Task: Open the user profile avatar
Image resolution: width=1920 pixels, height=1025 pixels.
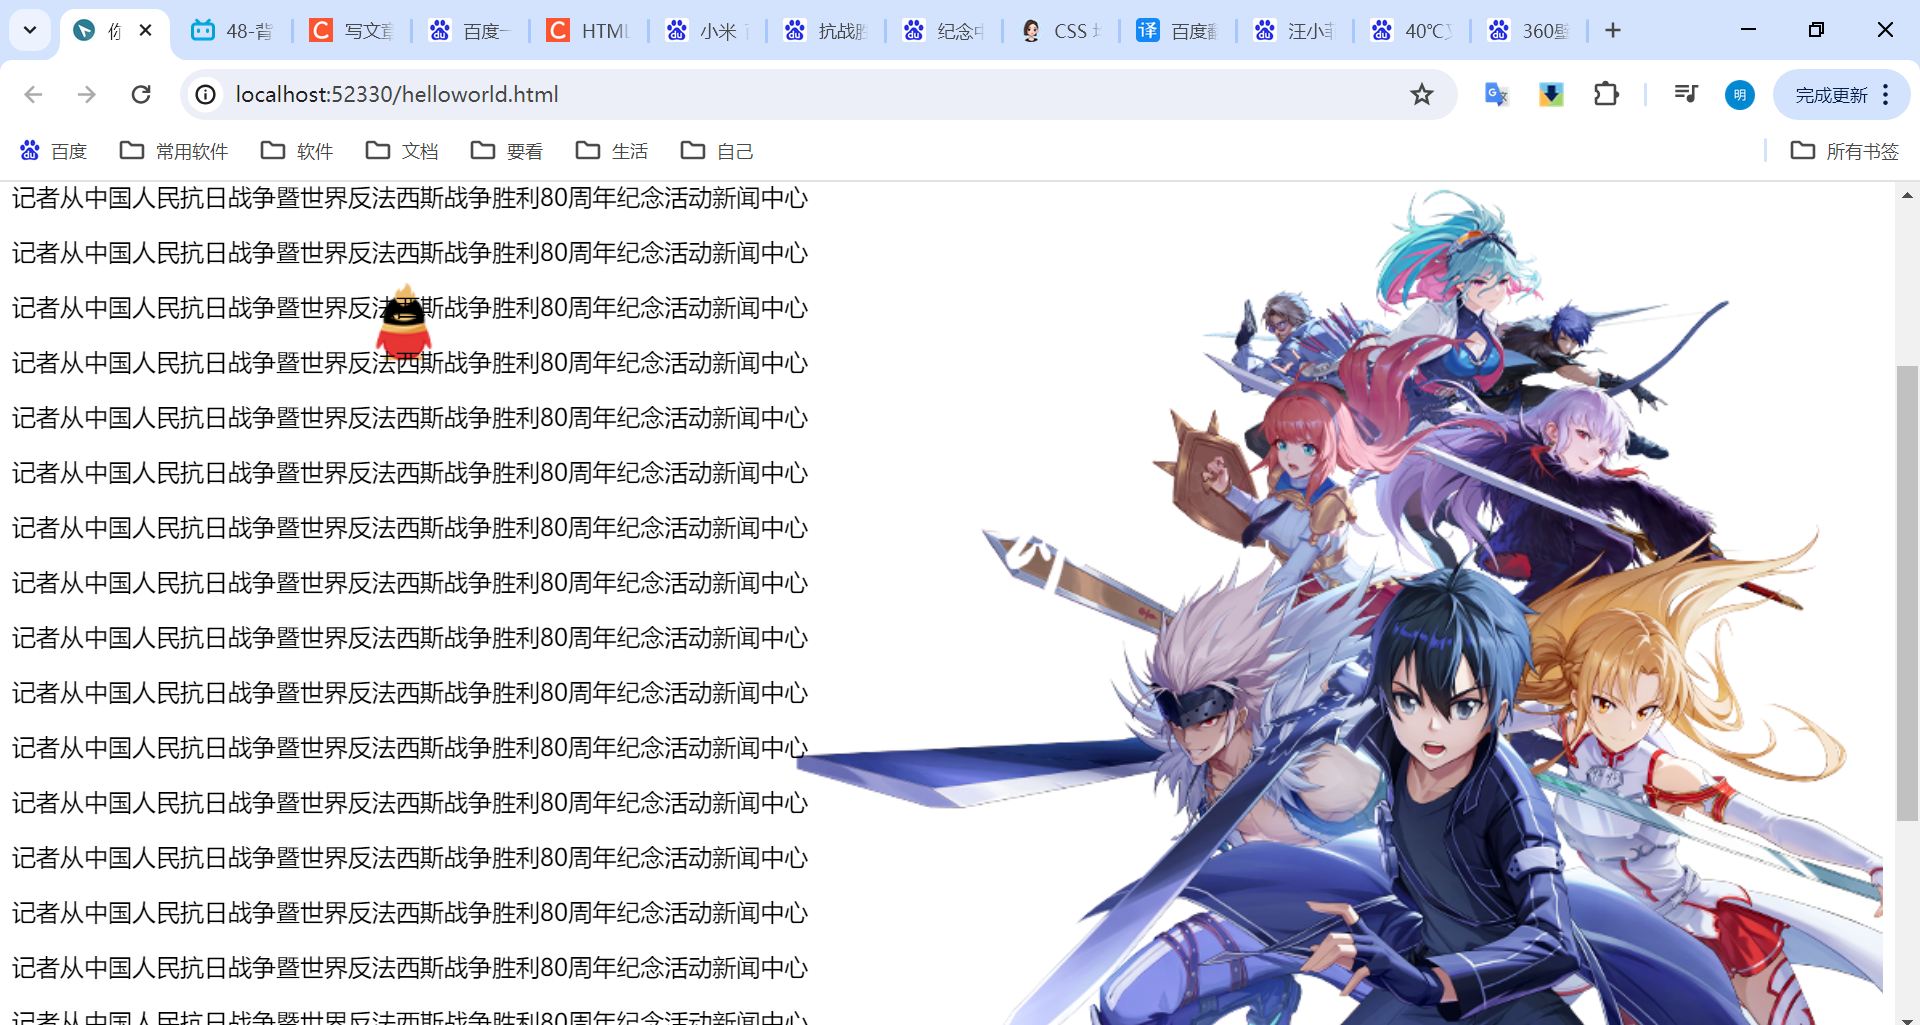Action: pyautogui.click(x=1740, y=95)
